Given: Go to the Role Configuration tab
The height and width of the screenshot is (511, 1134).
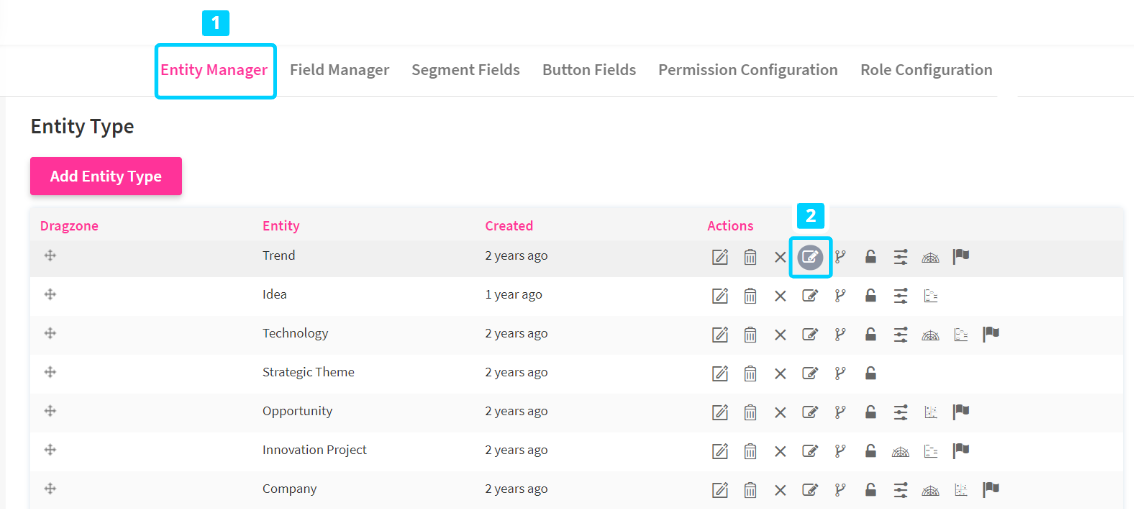Looking at the screenshot, I should (x=926, y=70).
